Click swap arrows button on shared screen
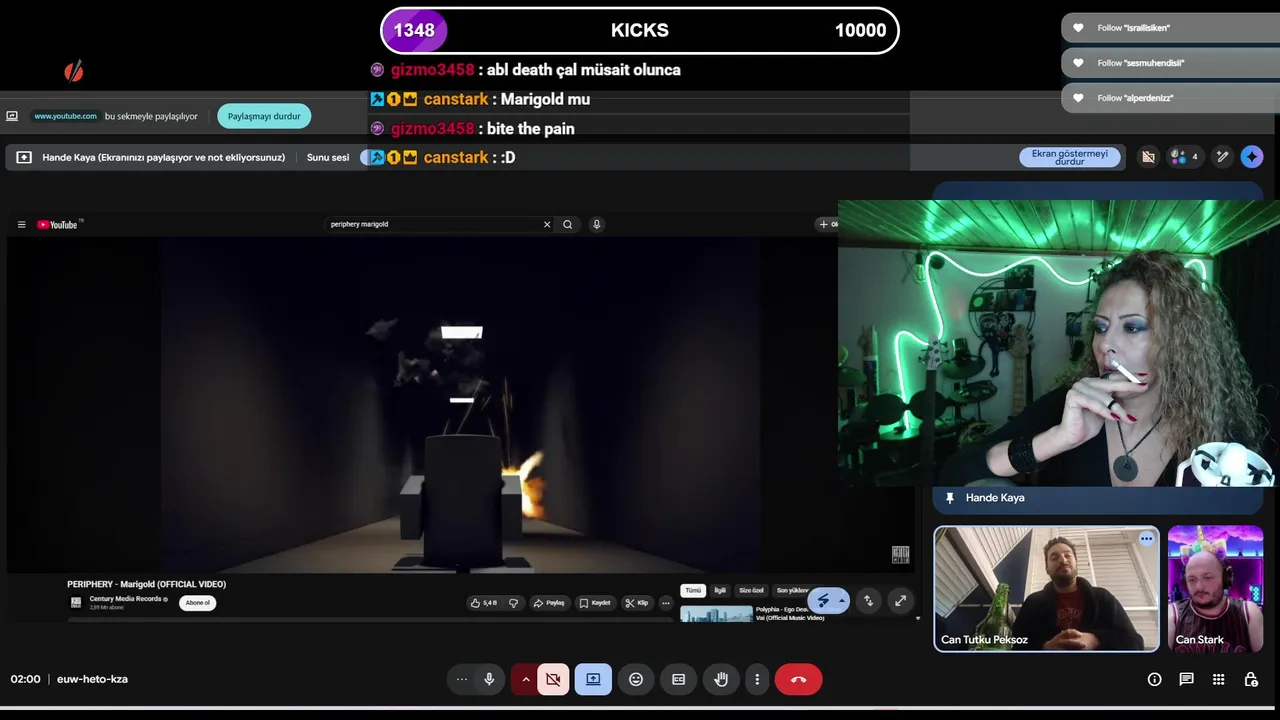The height and width of the screenshot is (720, 1280). [x=868, y=601]
